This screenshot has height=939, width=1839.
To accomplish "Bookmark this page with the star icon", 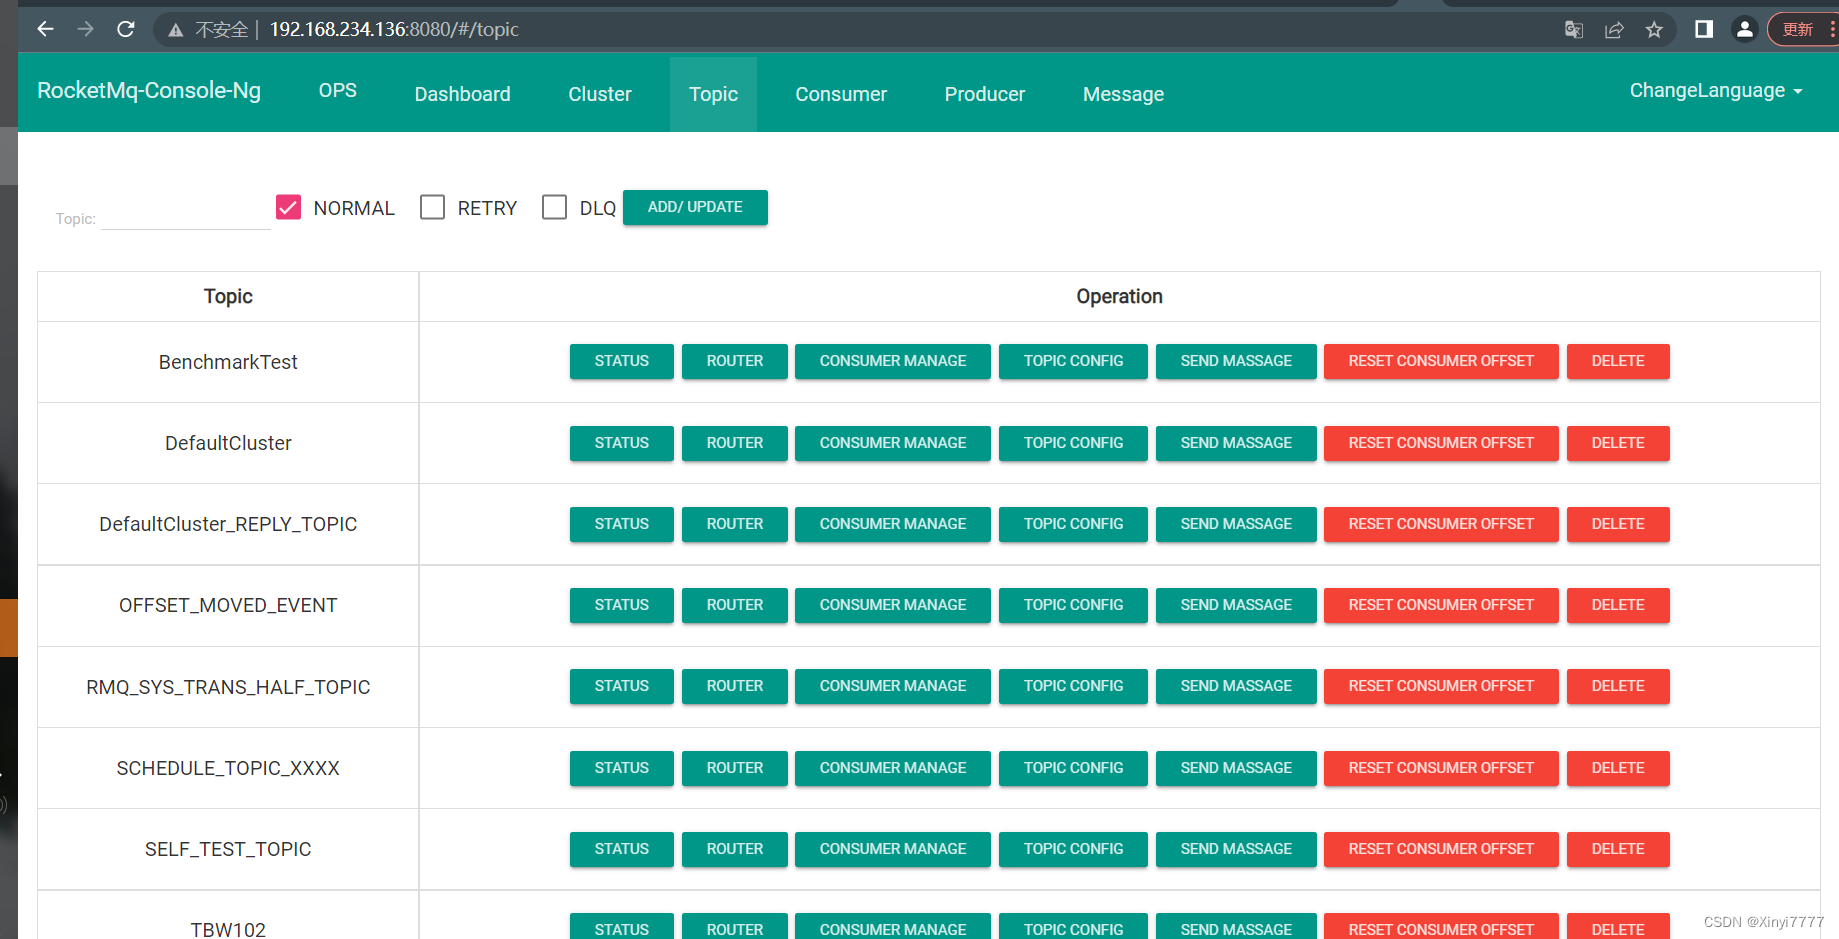I will click(1654, 29).
